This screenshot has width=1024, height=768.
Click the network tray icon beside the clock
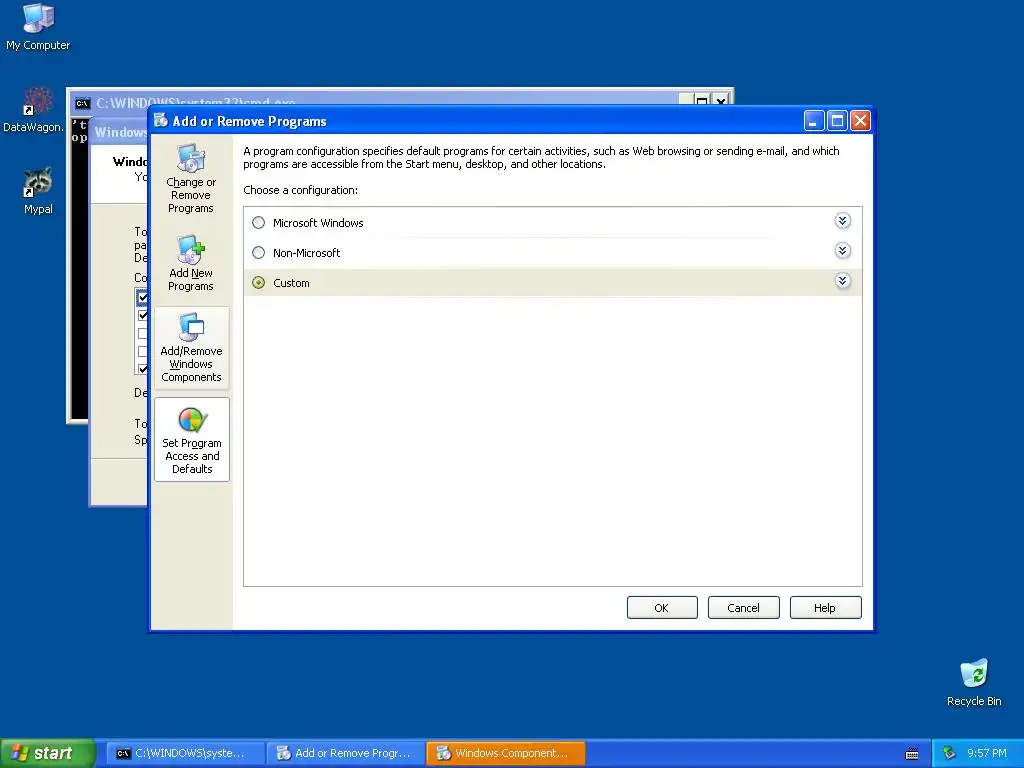950,753
